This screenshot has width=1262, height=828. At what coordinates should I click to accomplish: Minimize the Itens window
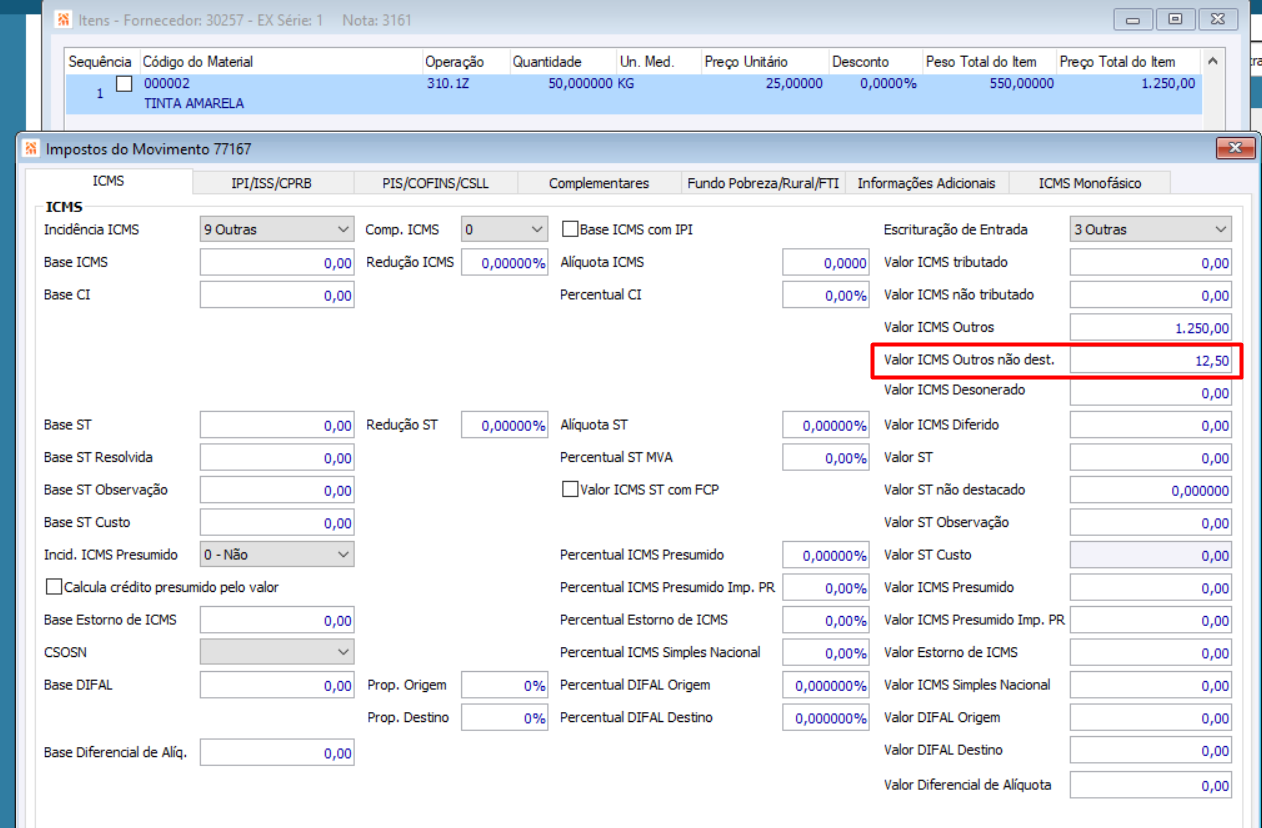click(1133, 19)
